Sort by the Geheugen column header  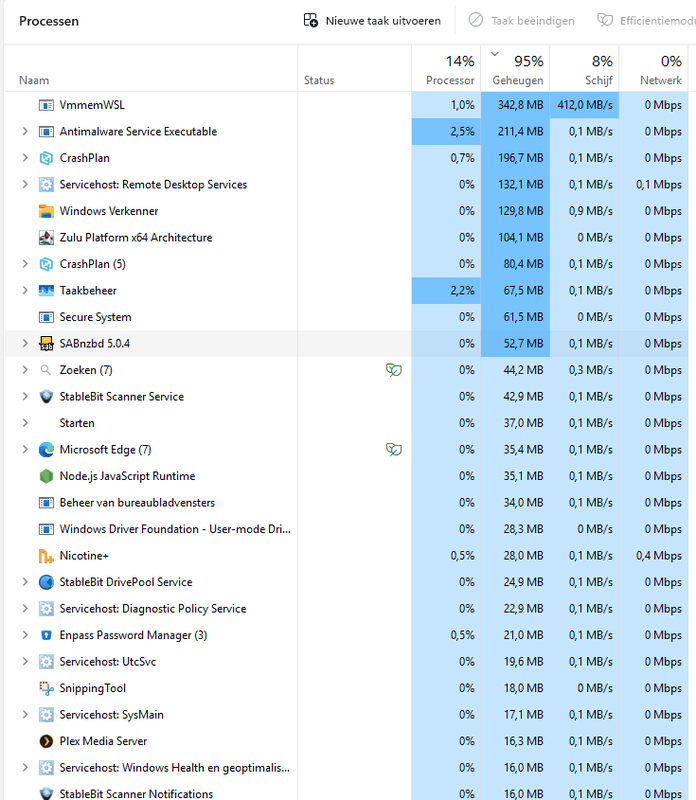tap(515, 69)
